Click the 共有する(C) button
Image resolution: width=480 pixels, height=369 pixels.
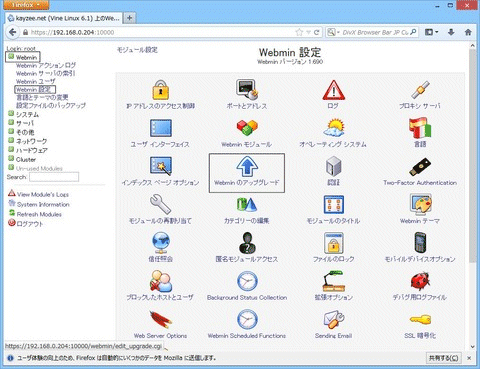pyautogui.click(x=443, y=358)
